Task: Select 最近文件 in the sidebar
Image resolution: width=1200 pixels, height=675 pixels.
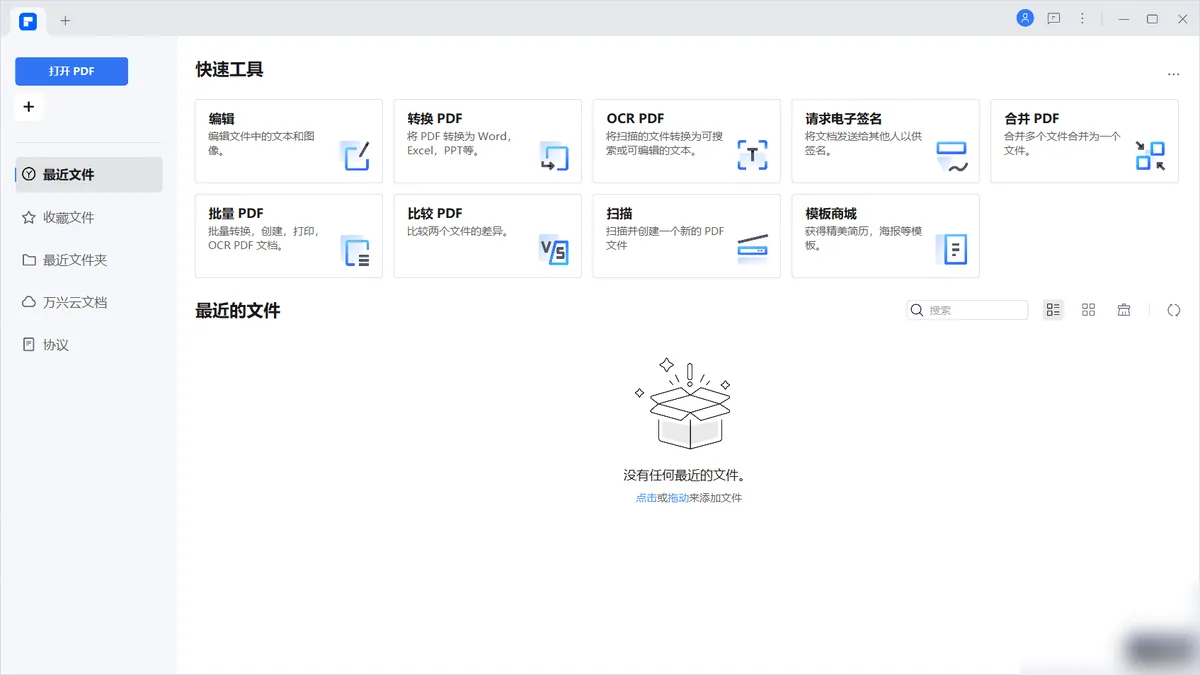Action: click(88, 174)
